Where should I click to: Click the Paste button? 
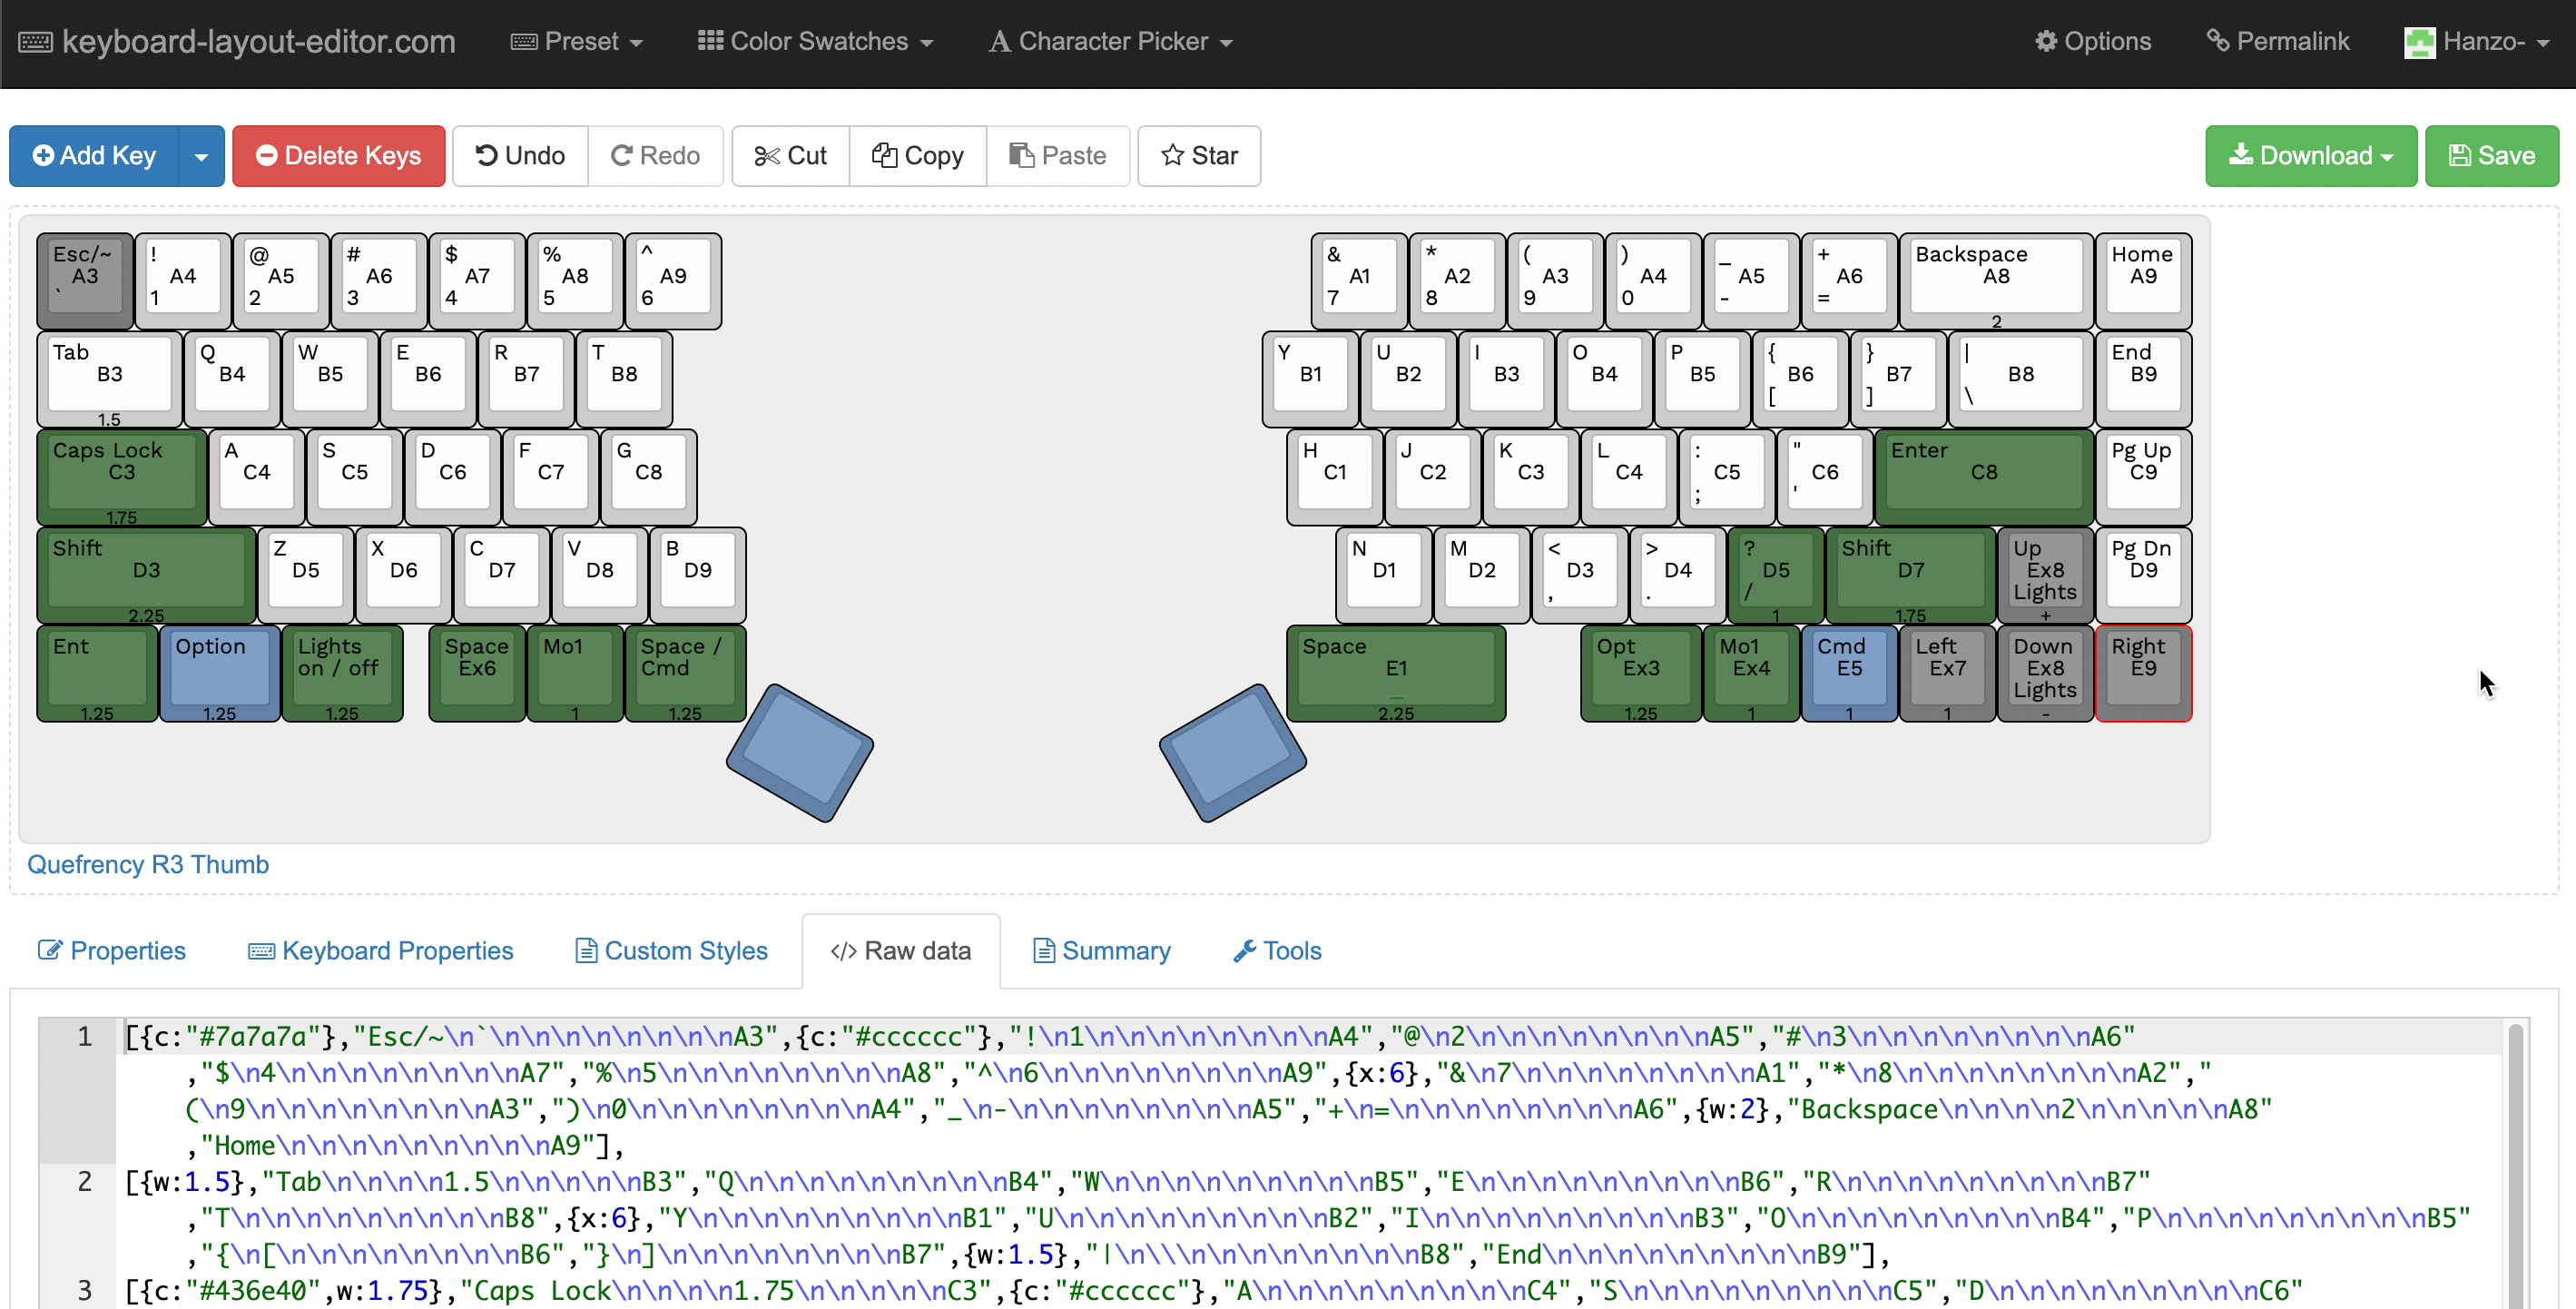(1060, 155)
